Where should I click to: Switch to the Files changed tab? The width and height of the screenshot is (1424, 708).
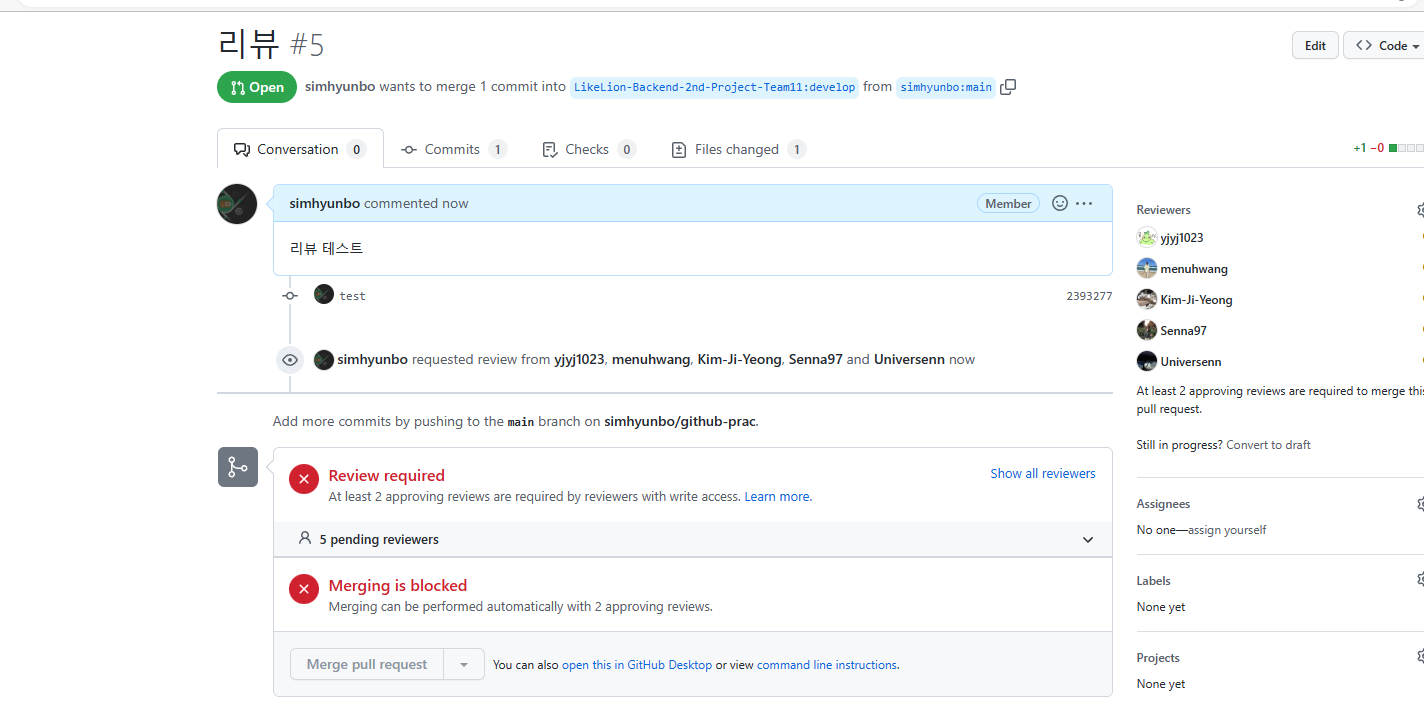pos(738,149)
